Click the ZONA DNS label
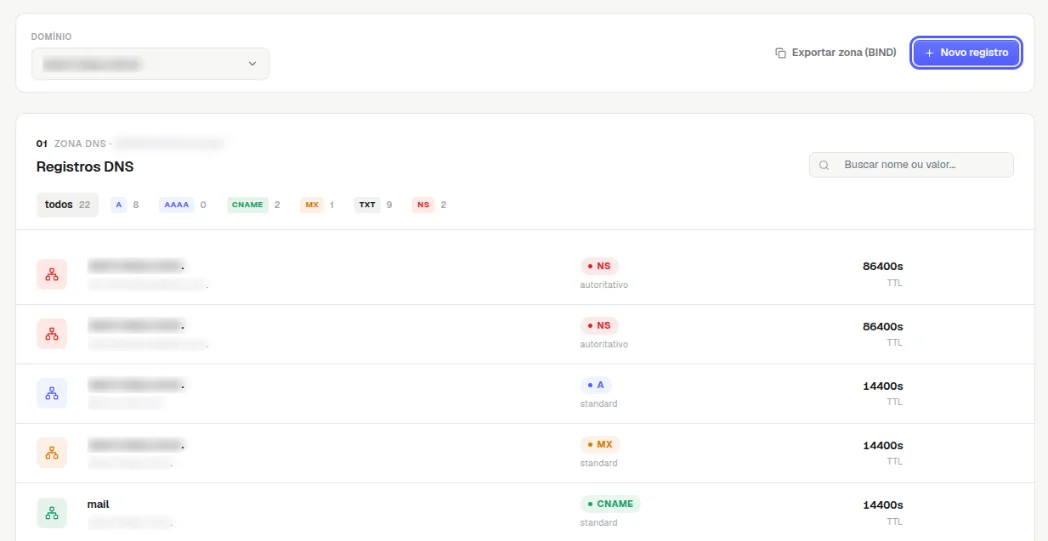The height and width of the screenshot is (541, 1048). coord(80,143)
